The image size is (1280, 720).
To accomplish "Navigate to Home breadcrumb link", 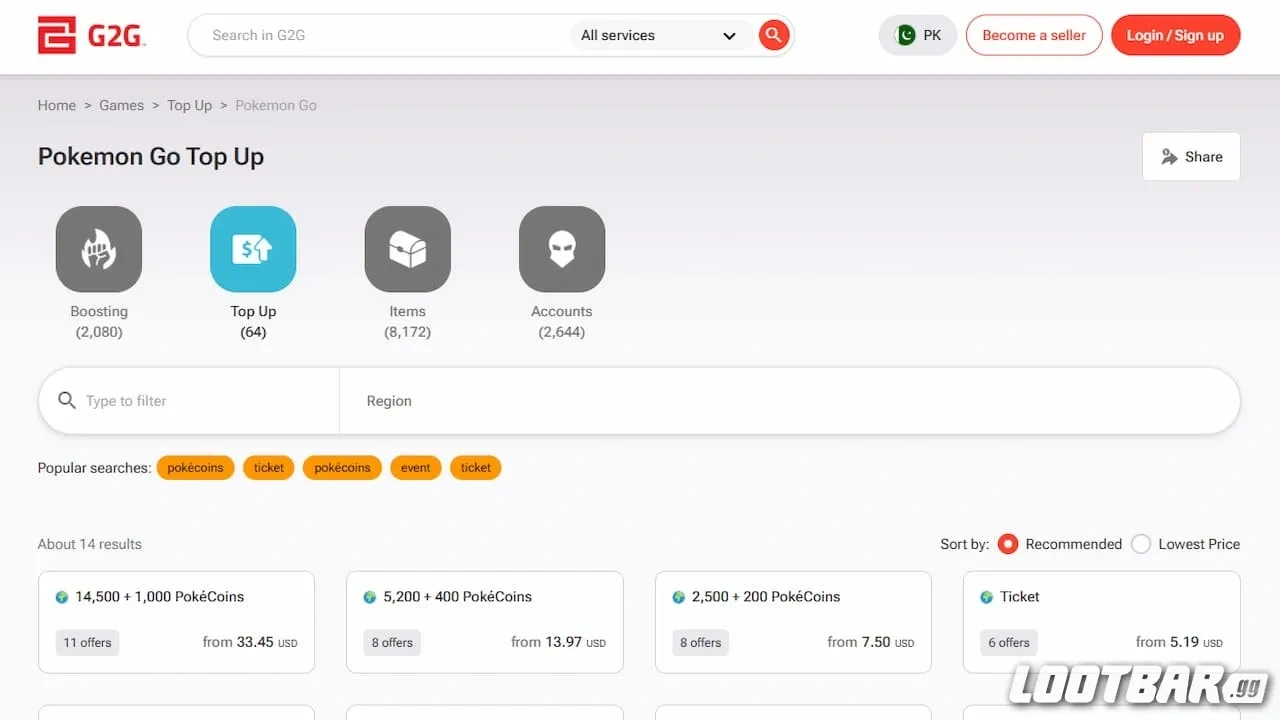I will 57,105.
